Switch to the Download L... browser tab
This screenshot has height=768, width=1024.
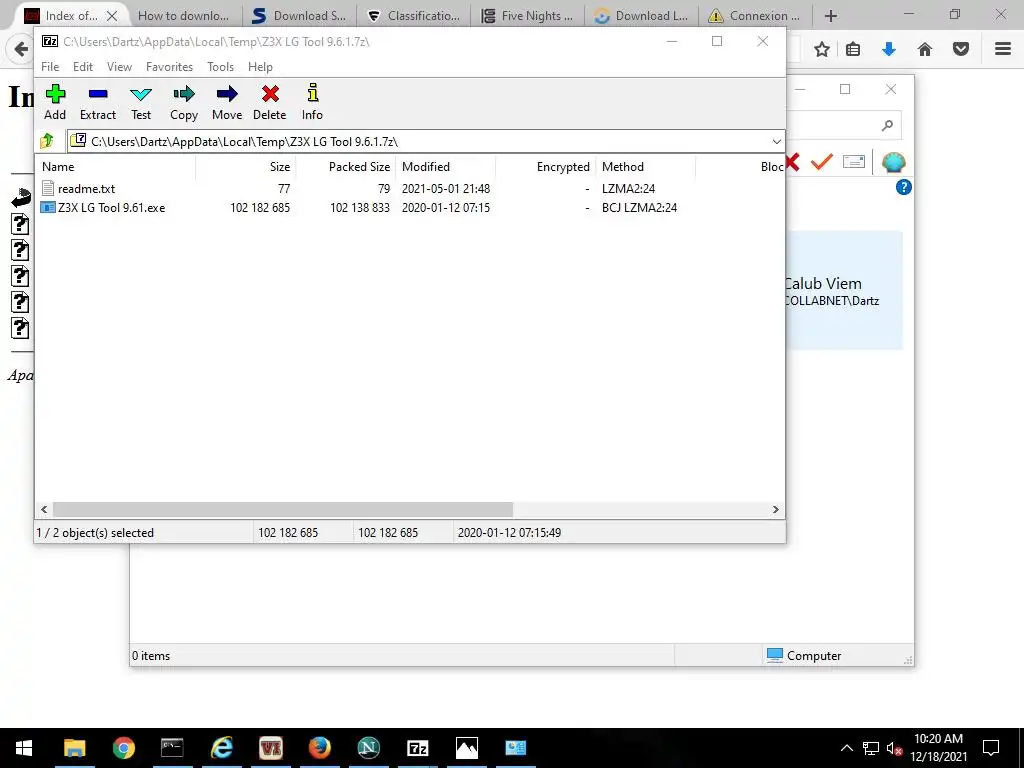point(641,16)
